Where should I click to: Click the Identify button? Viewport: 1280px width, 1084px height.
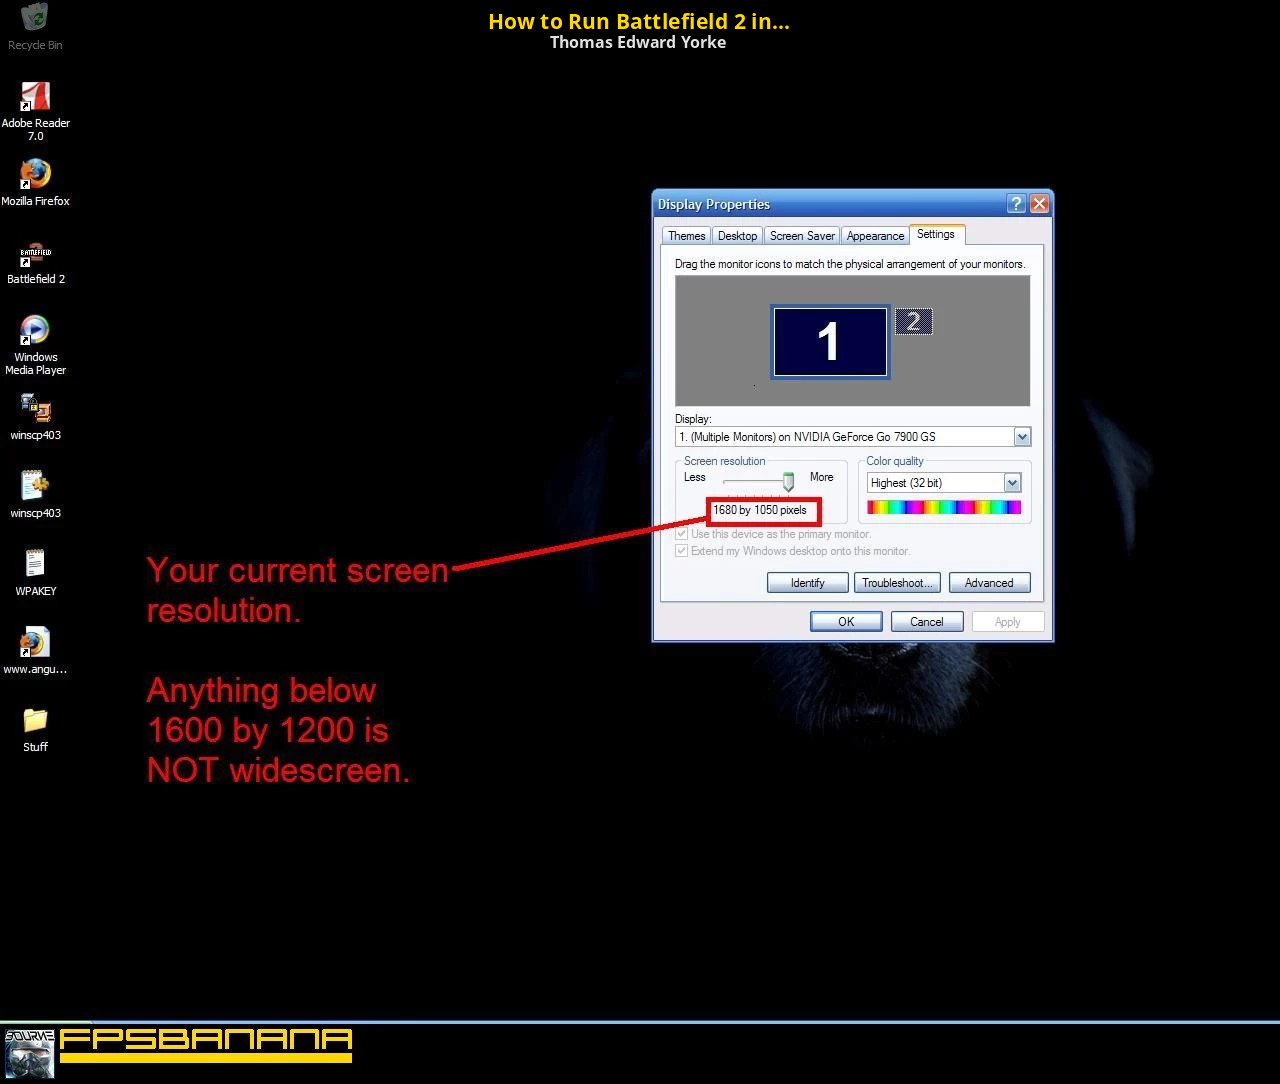pos(807,583)
